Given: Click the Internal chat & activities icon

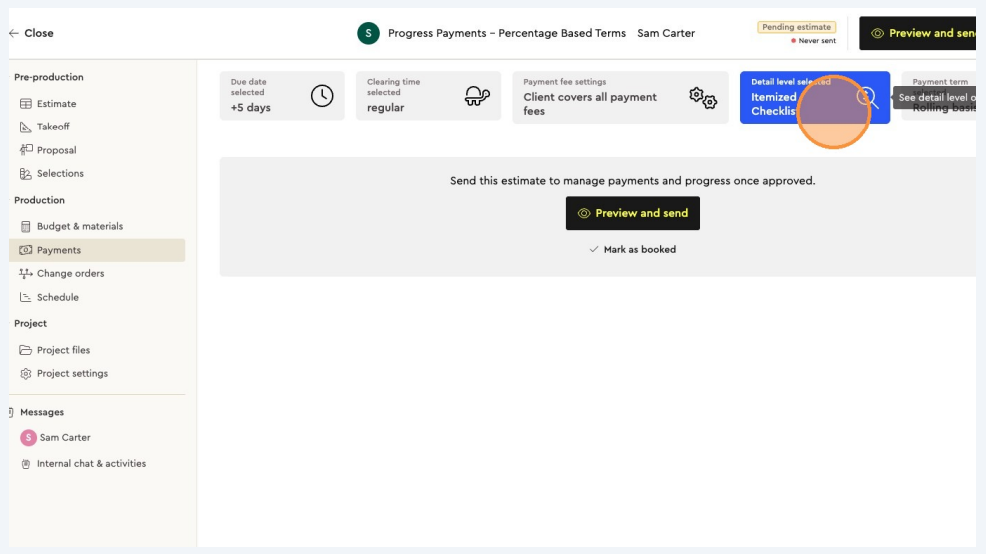Looking at the screenshot, I should tap(26, 464).
